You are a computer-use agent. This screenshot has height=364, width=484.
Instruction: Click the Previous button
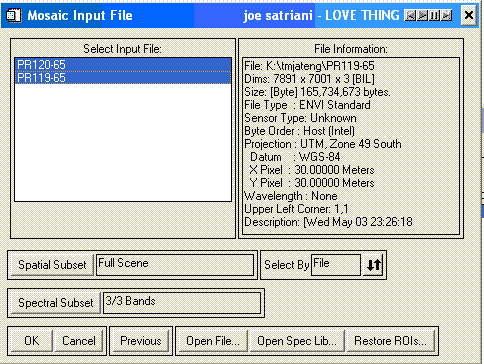click(x=141, y=341)
